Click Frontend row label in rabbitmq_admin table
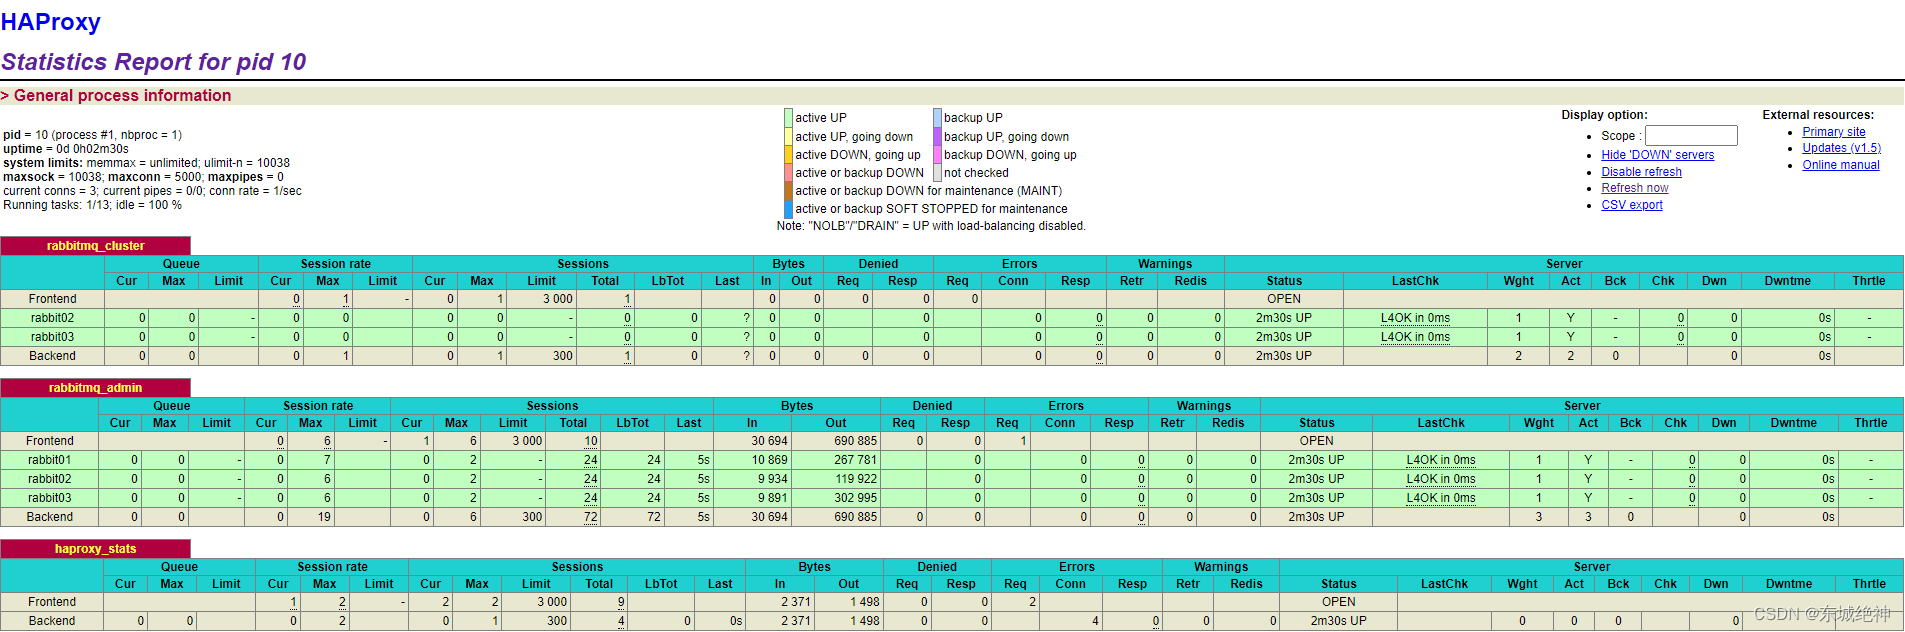Image resolution: width=1905 pixels, height=632 pixels. (x=50, y=441)
